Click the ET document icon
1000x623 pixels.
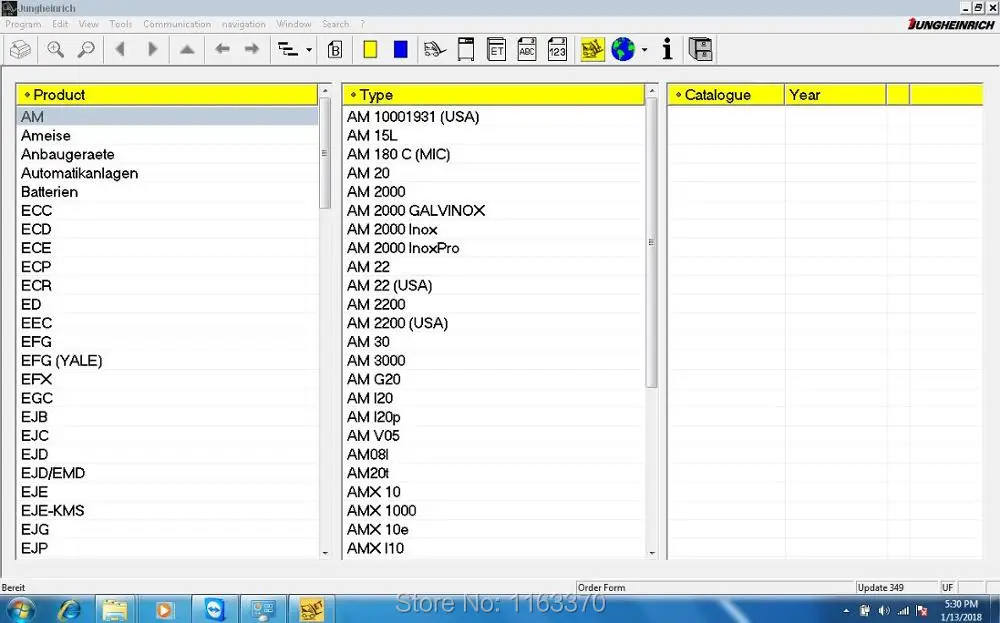pyautogui.click(x=496, y=49)
